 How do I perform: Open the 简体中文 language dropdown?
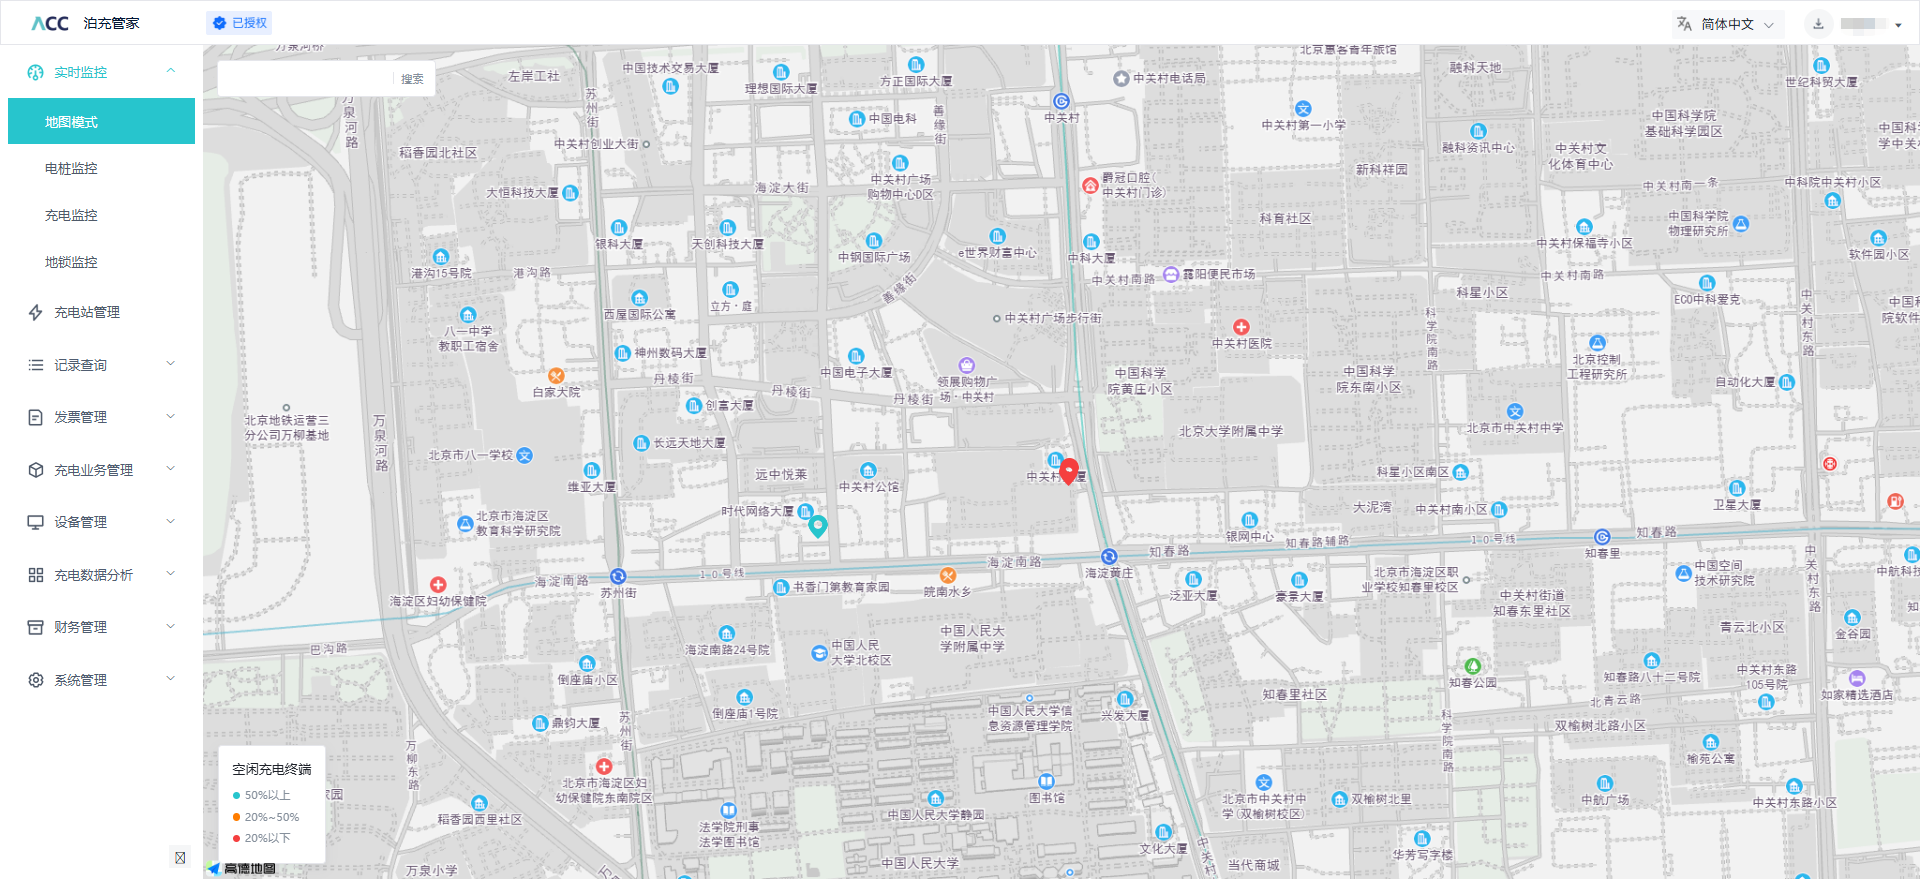[1726, 24]
